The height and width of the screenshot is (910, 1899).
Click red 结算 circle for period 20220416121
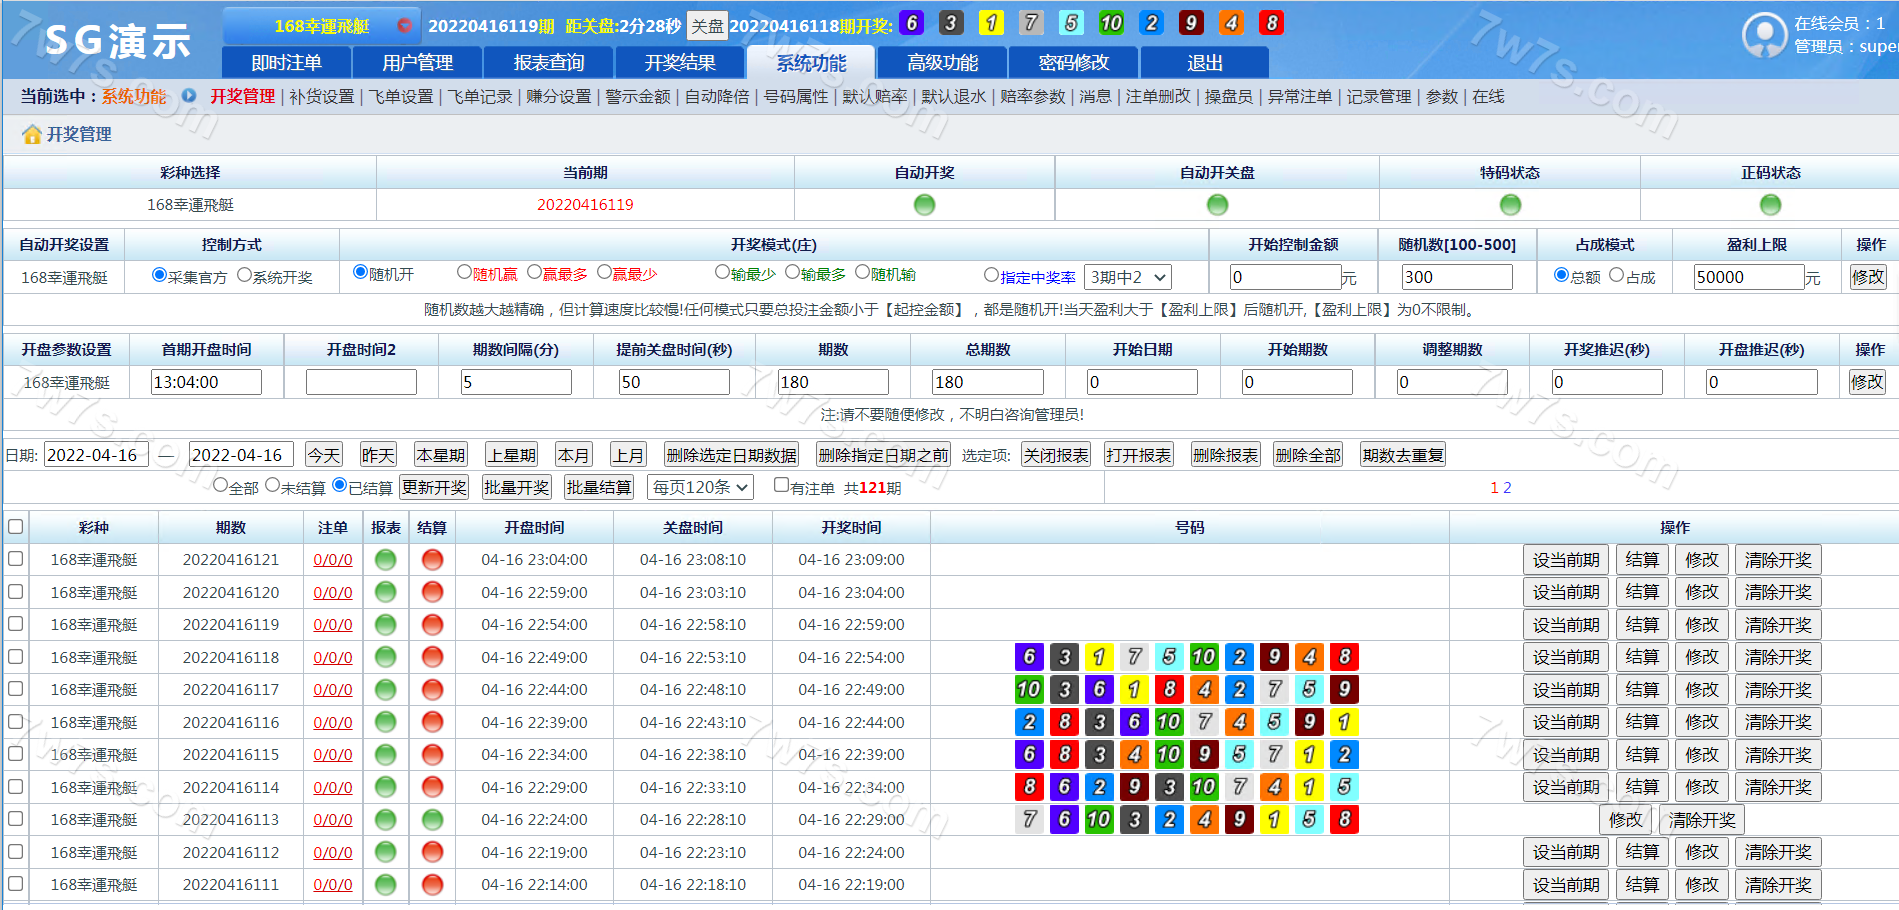pos(432,560)
